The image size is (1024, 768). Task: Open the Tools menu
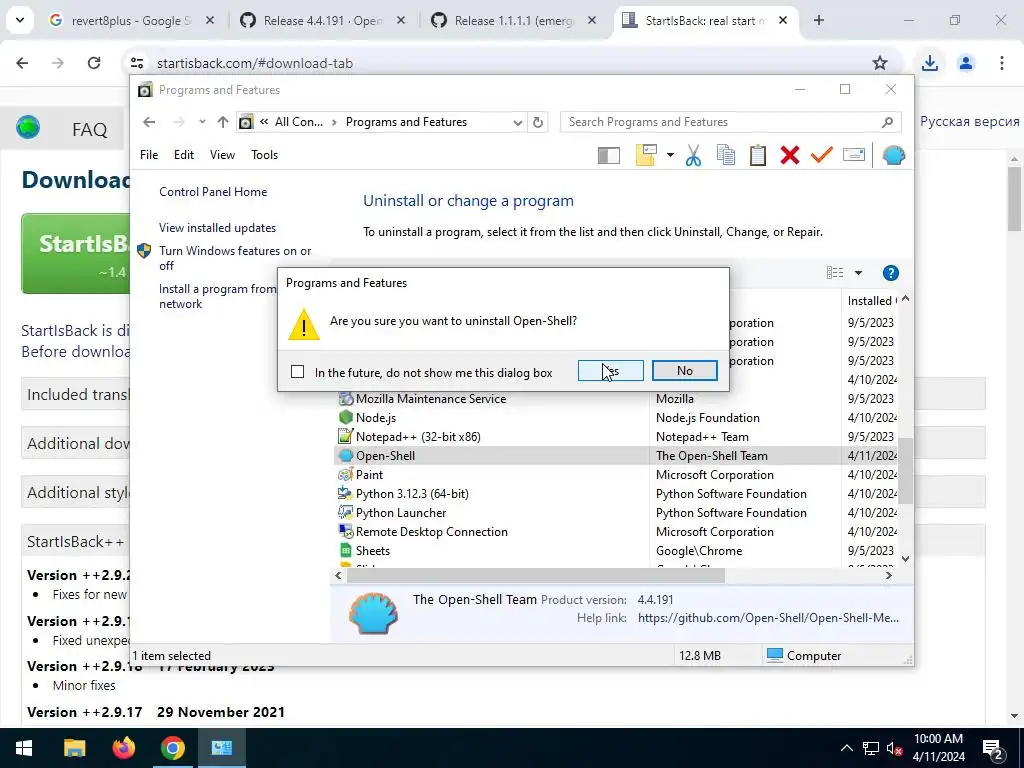click(264, 155)
